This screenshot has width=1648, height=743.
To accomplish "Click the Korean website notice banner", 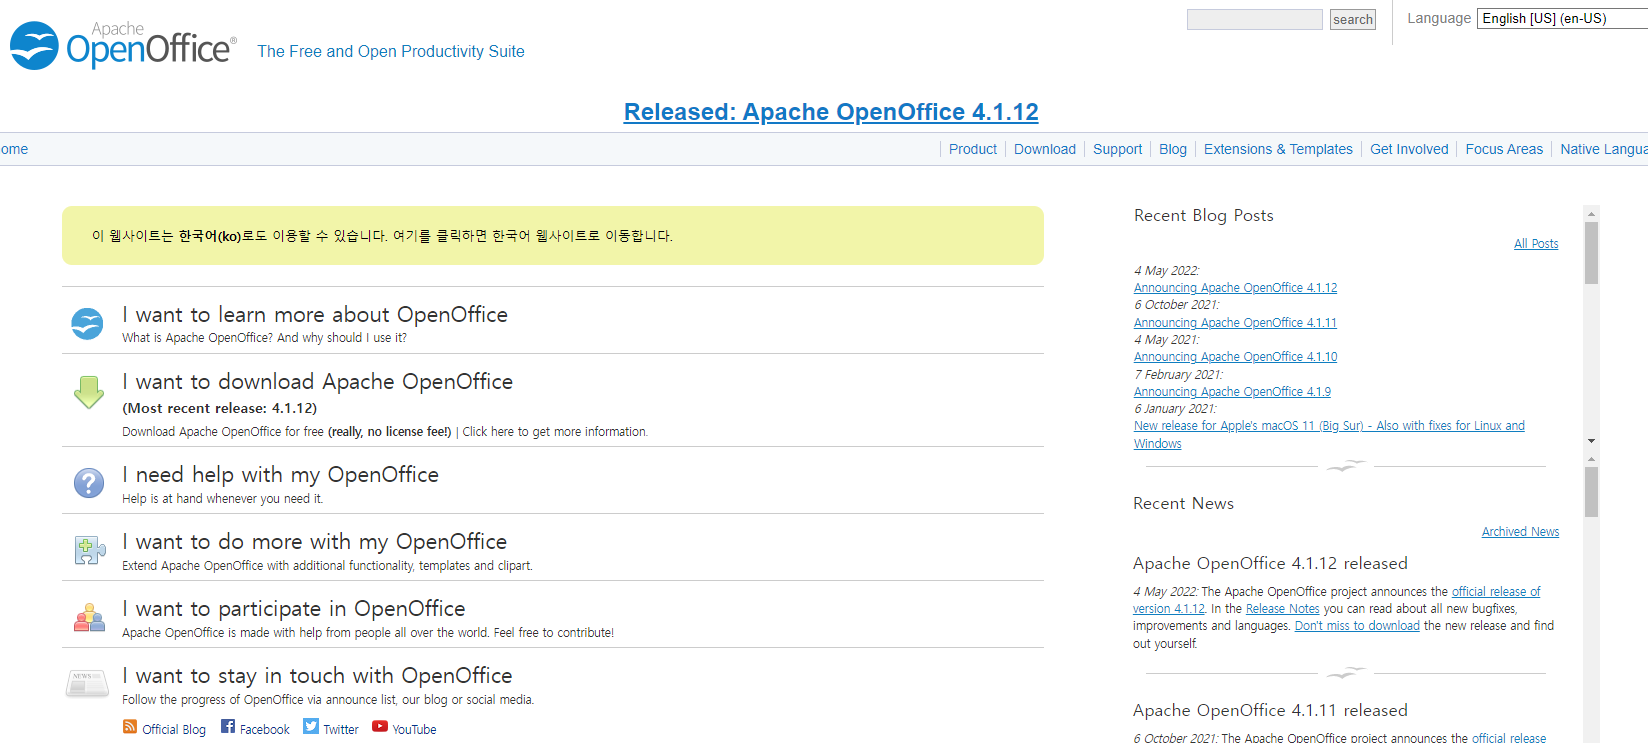I will (x=553, y=236).
